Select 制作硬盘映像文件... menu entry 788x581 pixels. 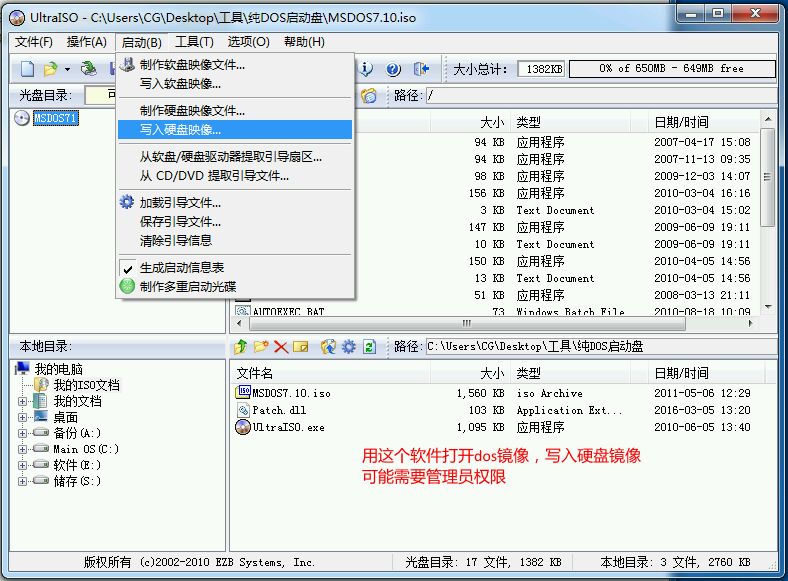(235, 111)
